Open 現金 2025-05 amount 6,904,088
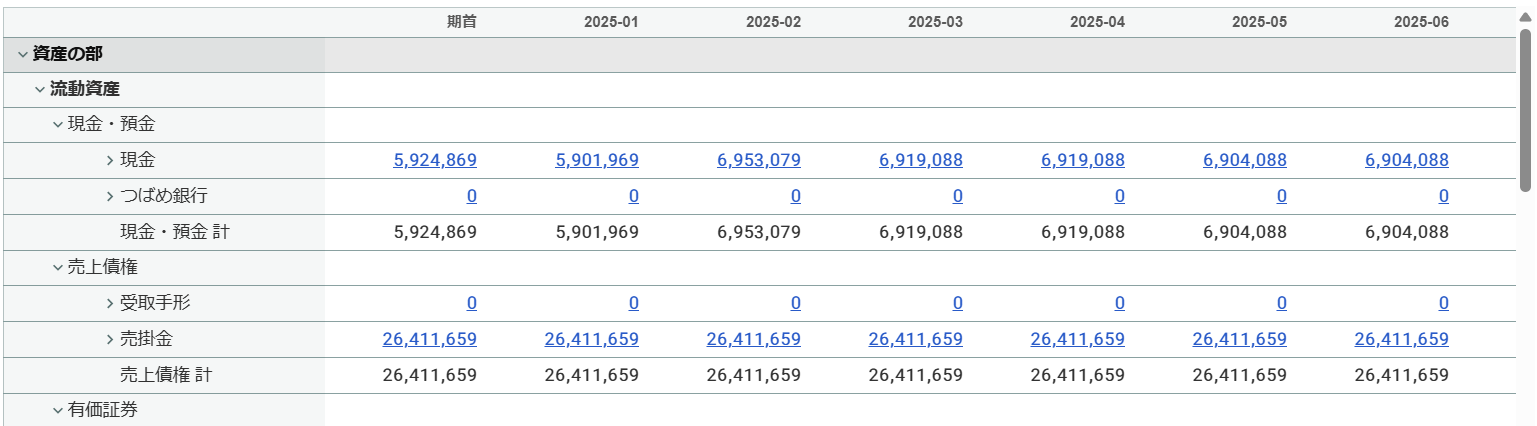The width and height of the screenshot is (1537, 426). click(1246, 160)
